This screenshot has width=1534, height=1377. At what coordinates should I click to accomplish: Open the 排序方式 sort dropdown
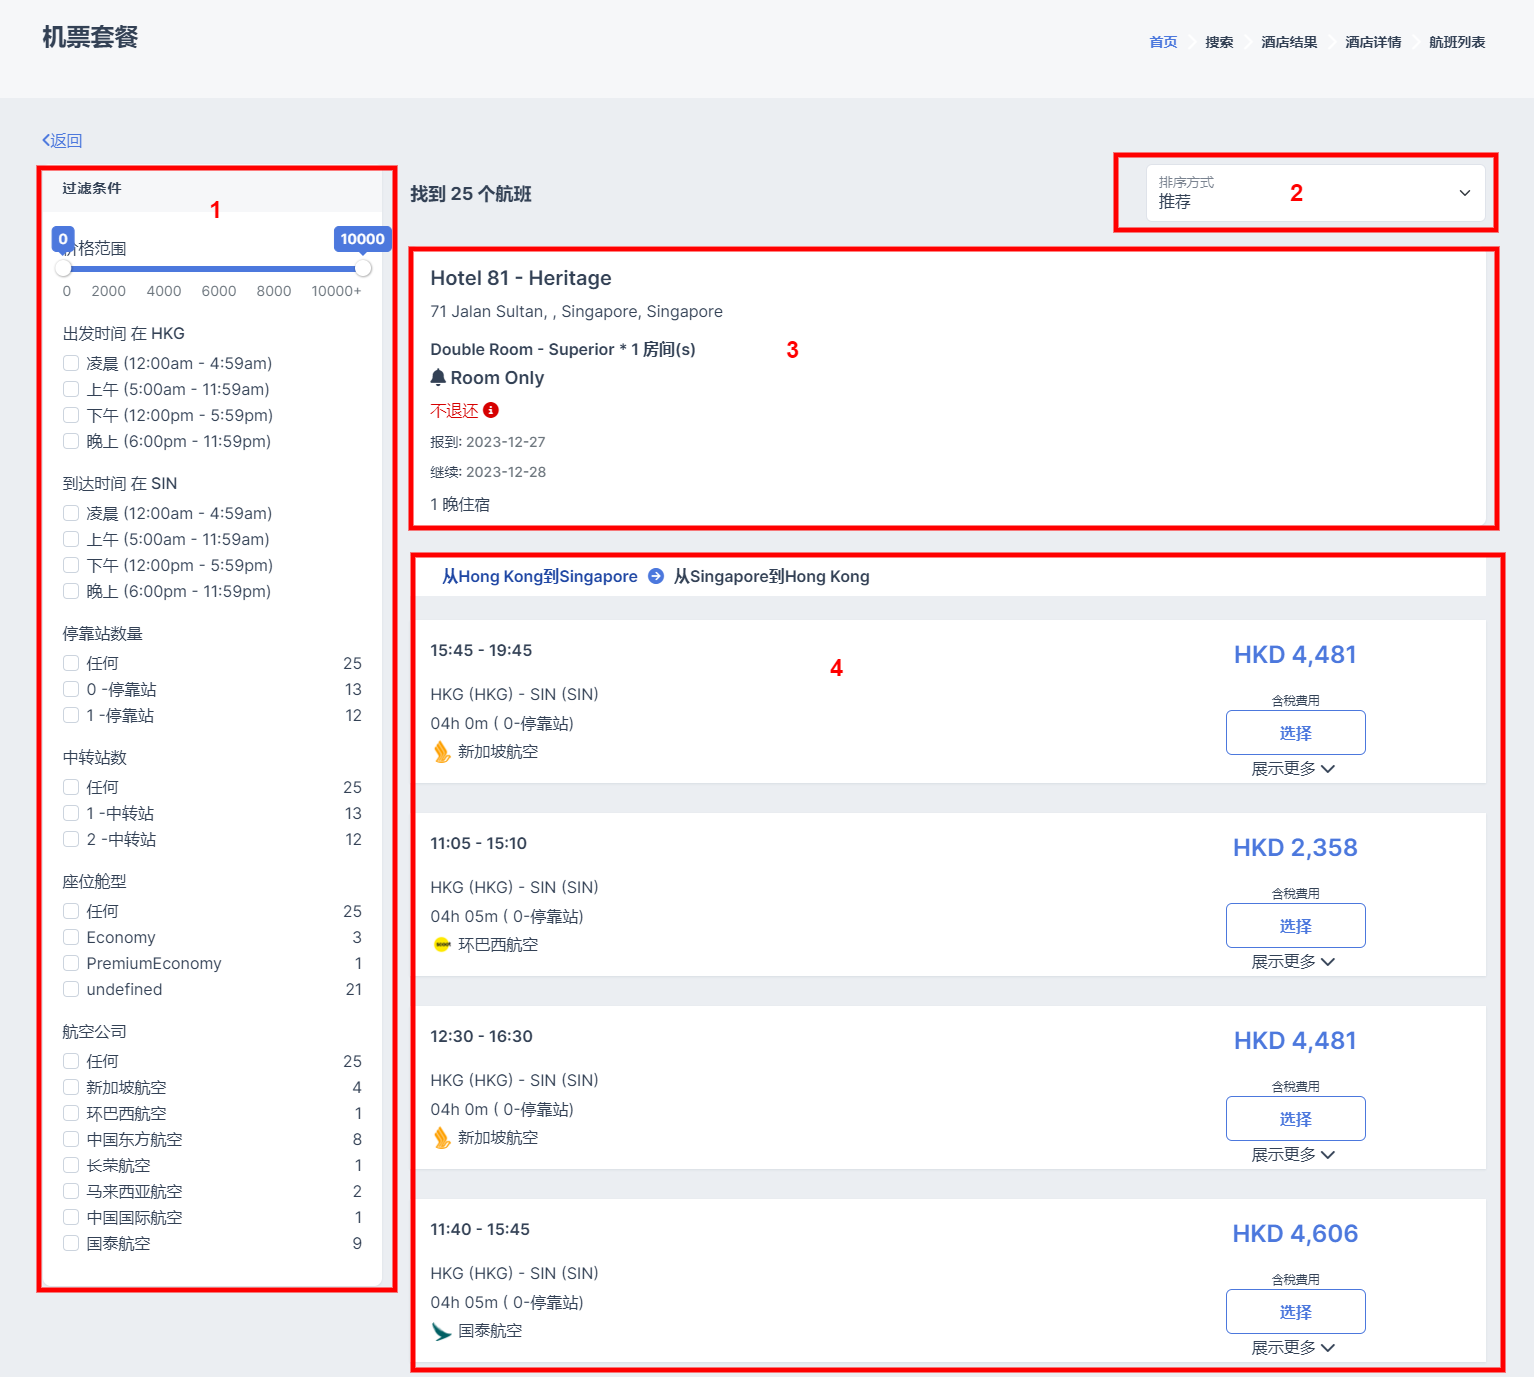[1314, 193]
